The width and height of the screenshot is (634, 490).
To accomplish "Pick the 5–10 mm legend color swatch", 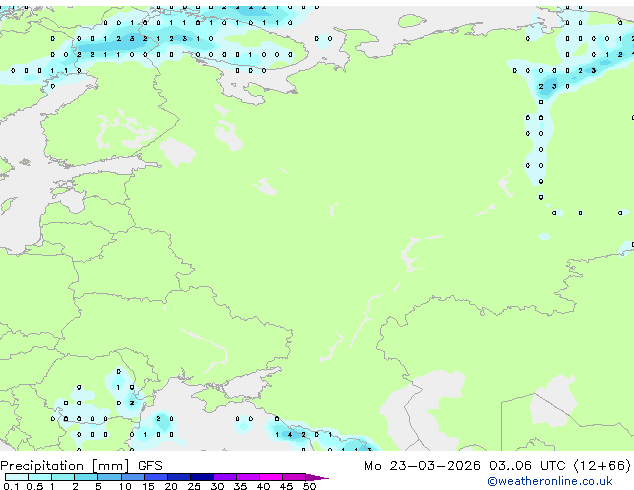I will coord(110,477).
